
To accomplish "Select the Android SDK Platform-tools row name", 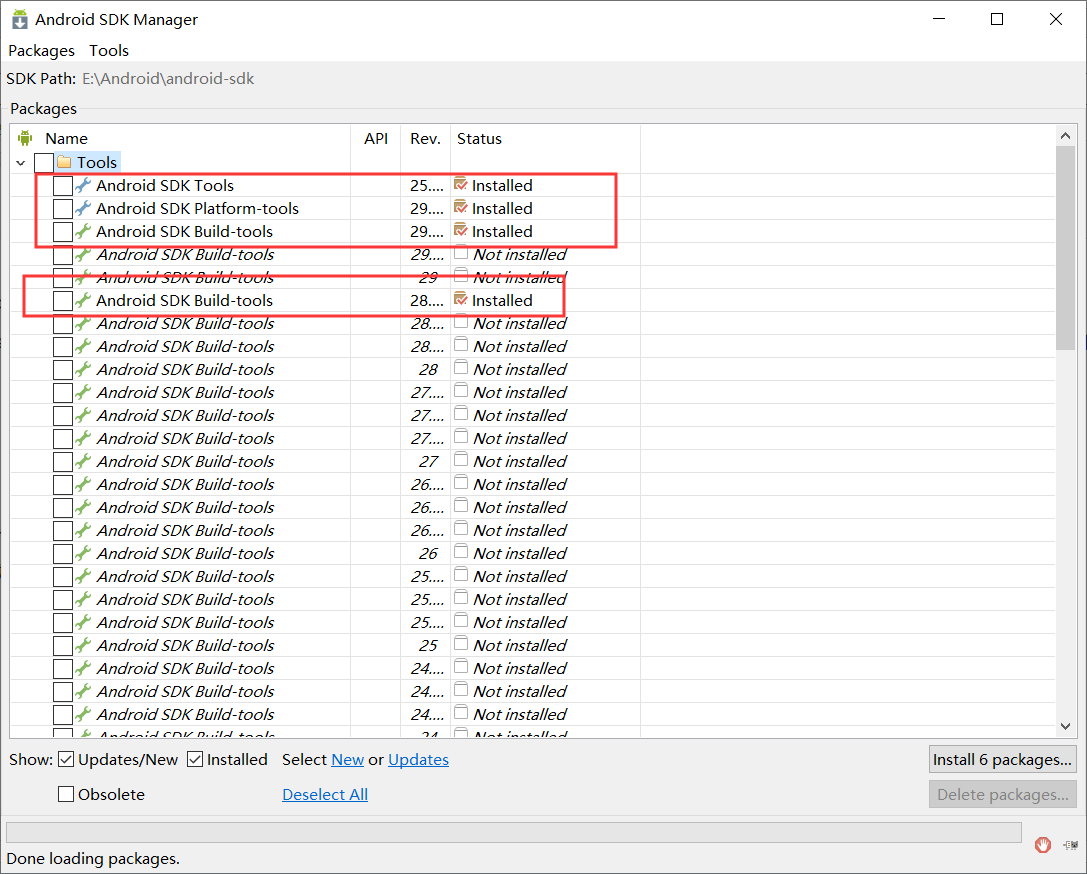I will point(198,209).
